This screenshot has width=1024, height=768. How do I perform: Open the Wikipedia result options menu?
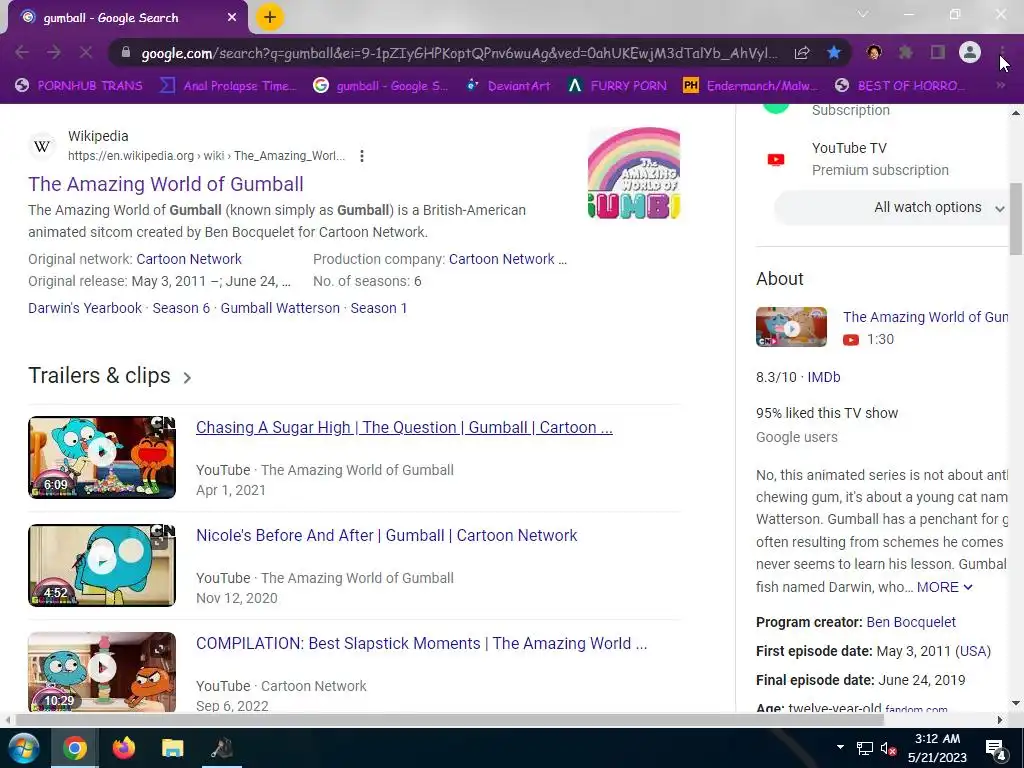[362, 156]
